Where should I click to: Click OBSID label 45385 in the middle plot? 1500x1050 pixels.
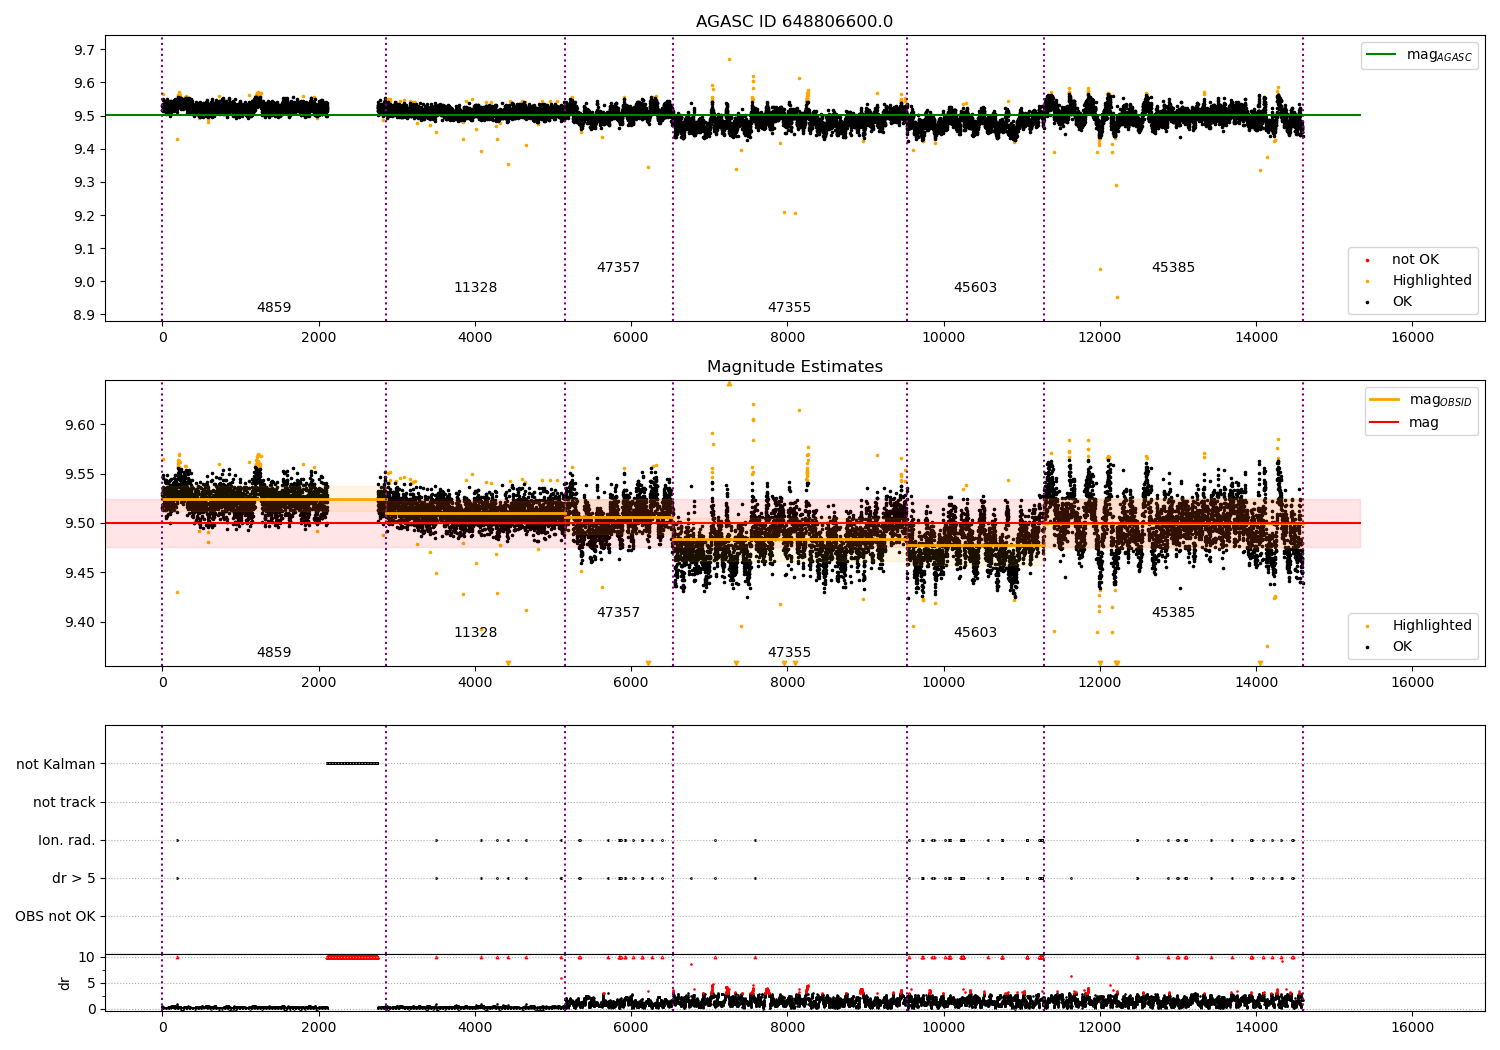(x=1173, y=613)
